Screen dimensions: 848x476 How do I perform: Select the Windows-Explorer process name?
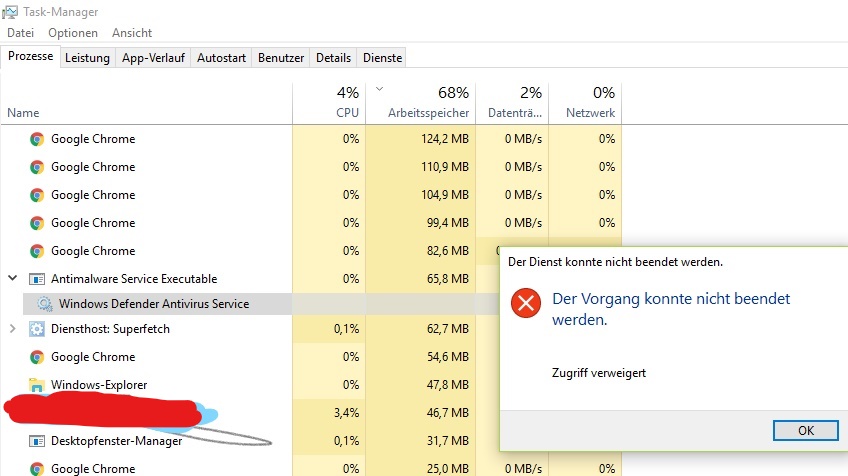99,385
